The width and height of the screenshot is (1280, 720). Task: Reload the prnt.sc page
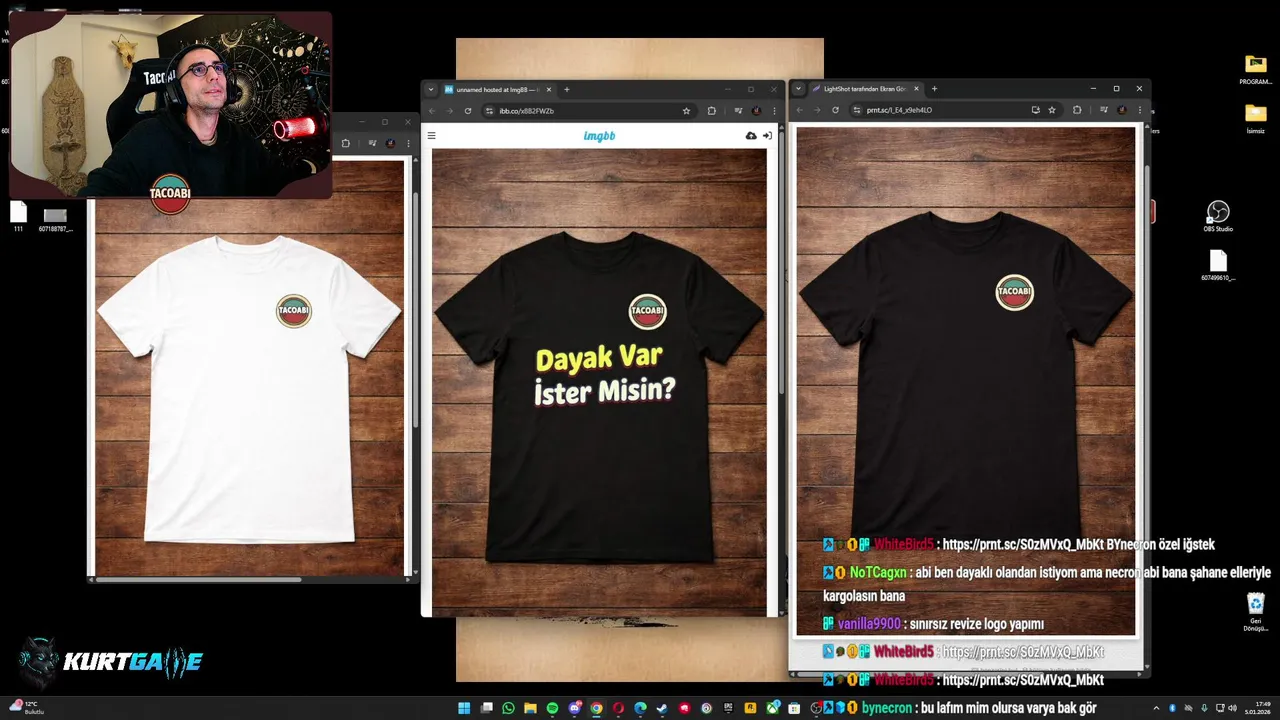point(835,110)
